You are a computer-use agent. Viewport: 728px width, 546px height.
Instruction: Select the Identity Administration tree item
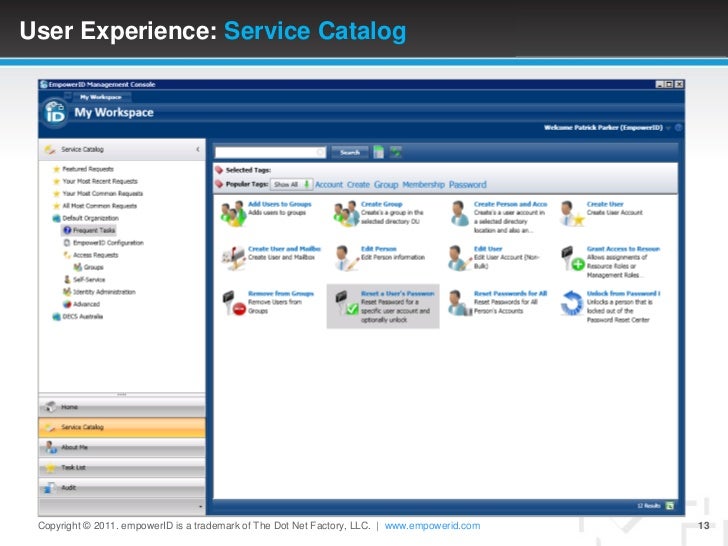104,292
